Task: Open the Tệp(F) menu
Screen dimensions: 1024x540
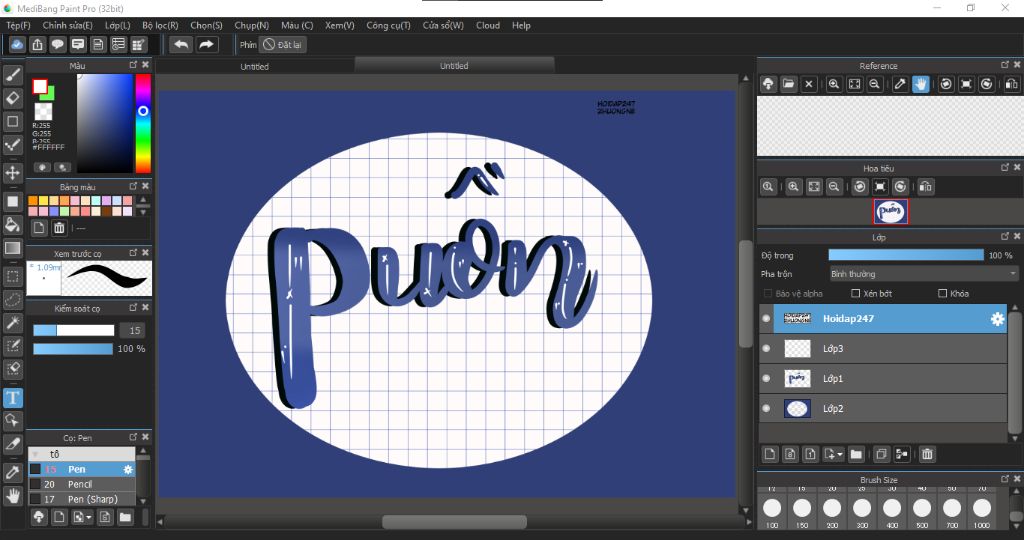Action: (x=18, y=25)
